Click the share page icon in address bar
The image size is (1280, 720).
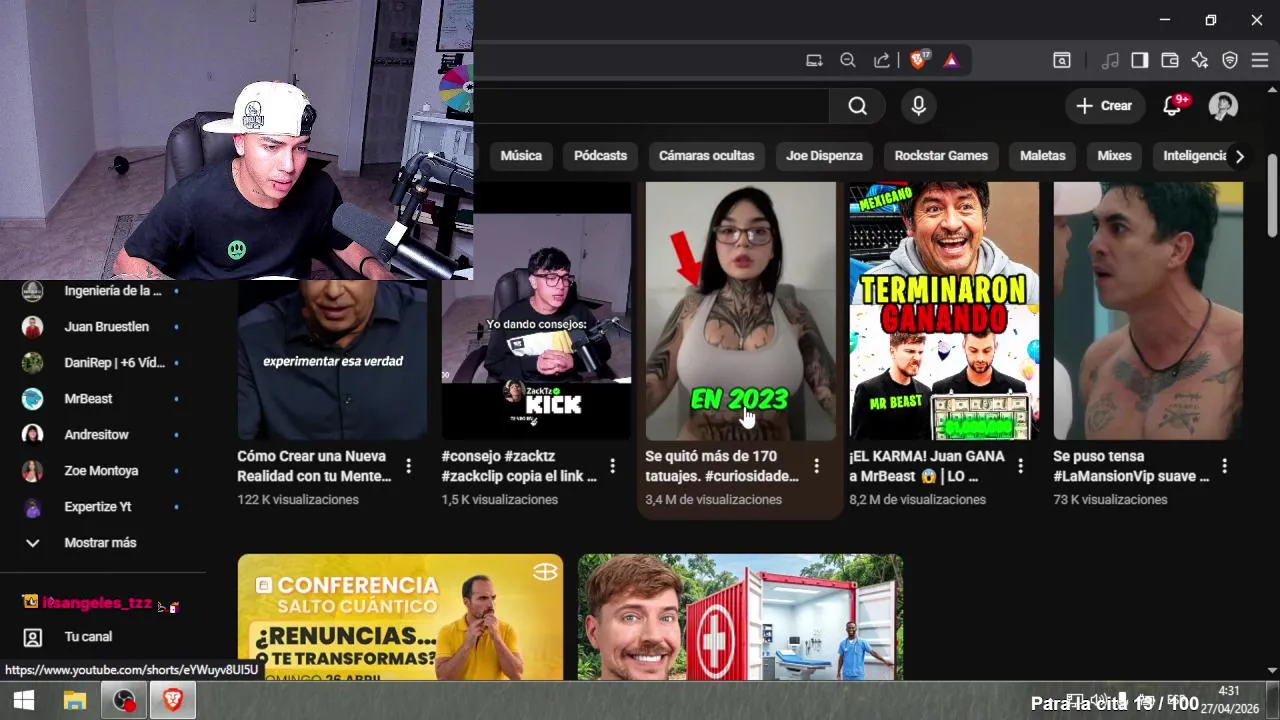(881, 60)
